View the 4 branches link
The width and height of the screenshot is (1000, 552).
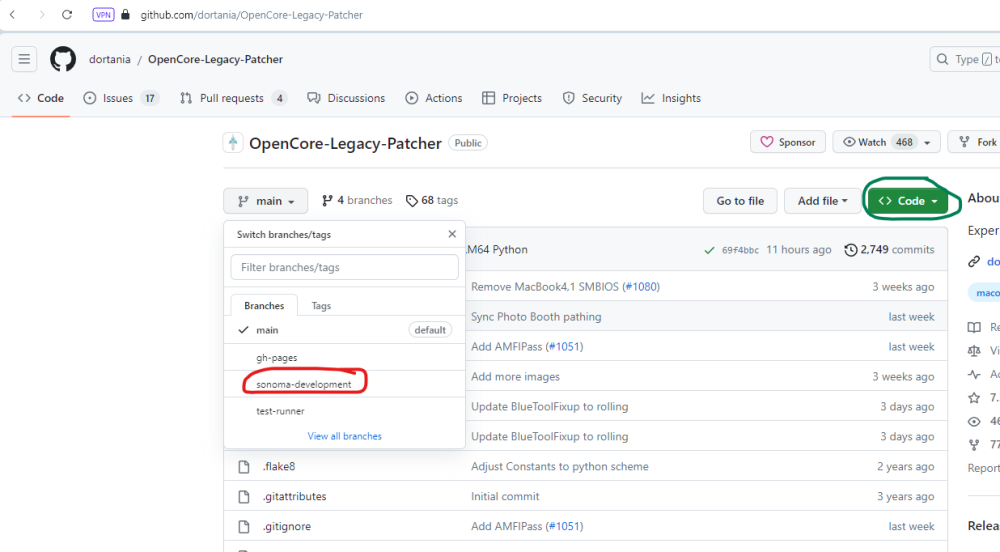click(x=357, y=200)
